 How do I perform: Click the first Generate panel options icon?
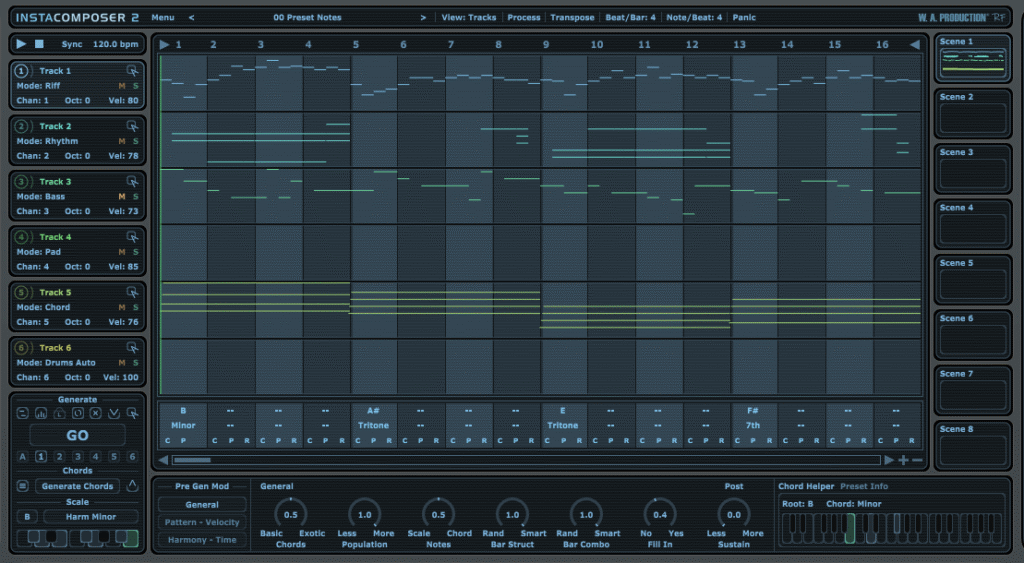click(23, 413)
